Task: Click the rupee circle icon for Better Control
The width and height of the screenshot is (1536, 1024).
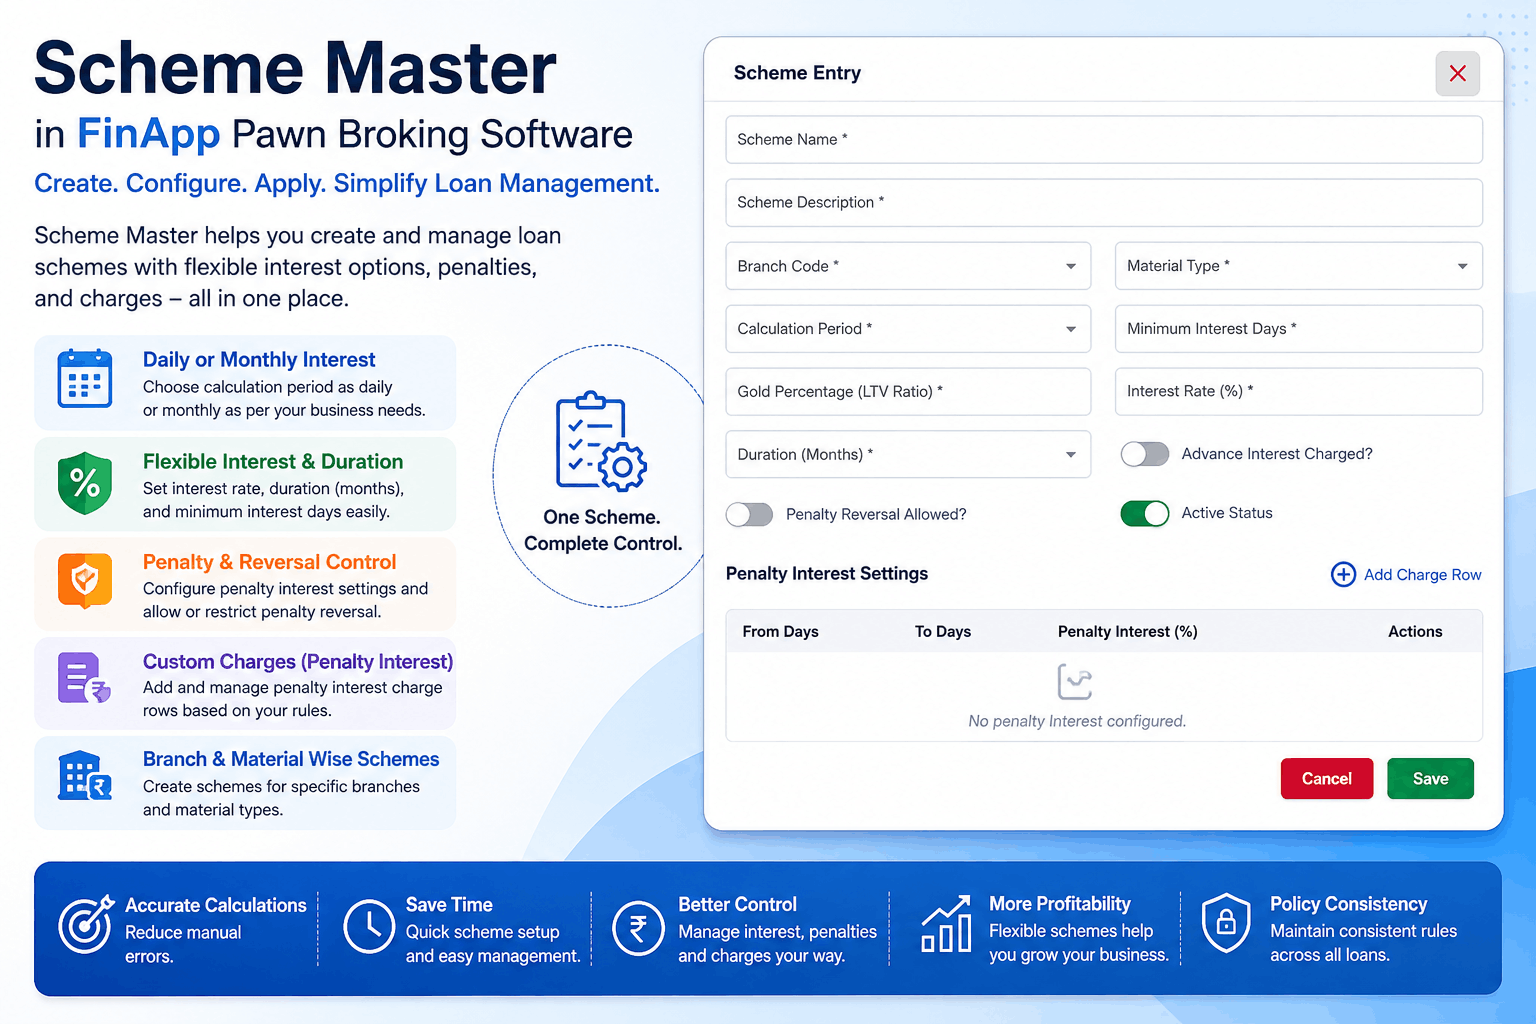Action: (x=638, y=928)
